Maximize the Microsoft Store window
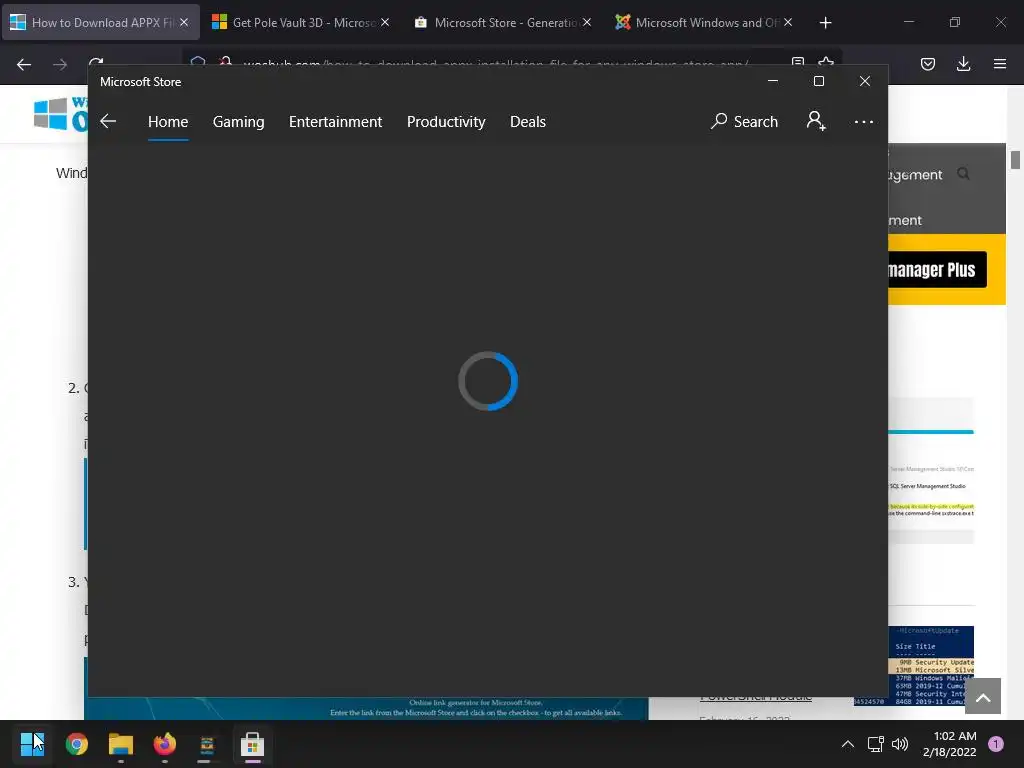 click(818, 81)
